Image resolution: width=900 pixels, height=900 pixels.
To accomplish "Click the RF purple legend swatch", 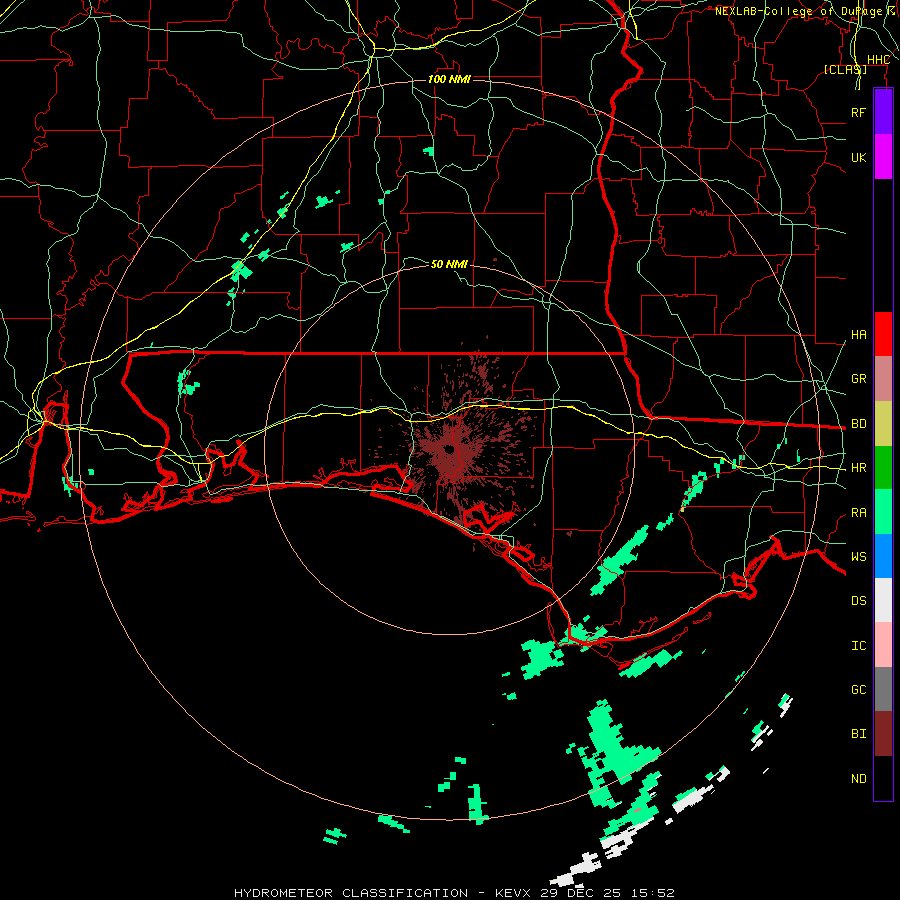I will pos(883,112).
